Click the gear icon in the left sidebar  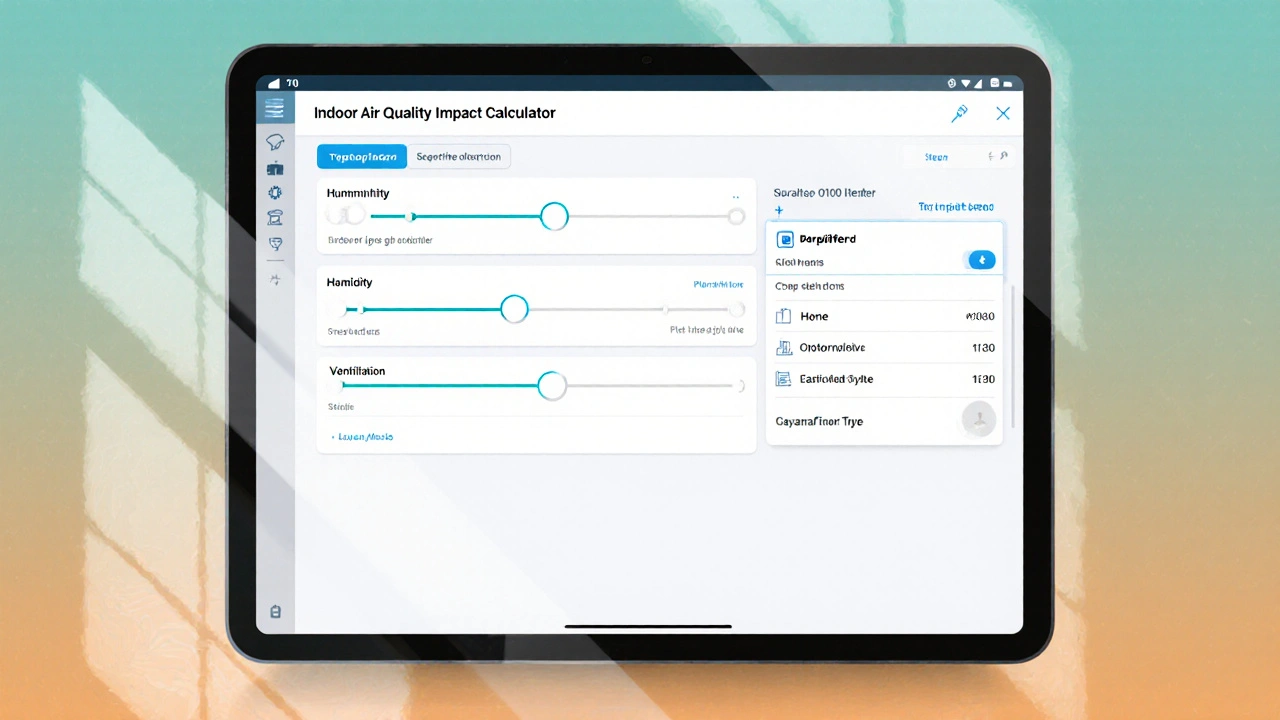pos(275,192)
